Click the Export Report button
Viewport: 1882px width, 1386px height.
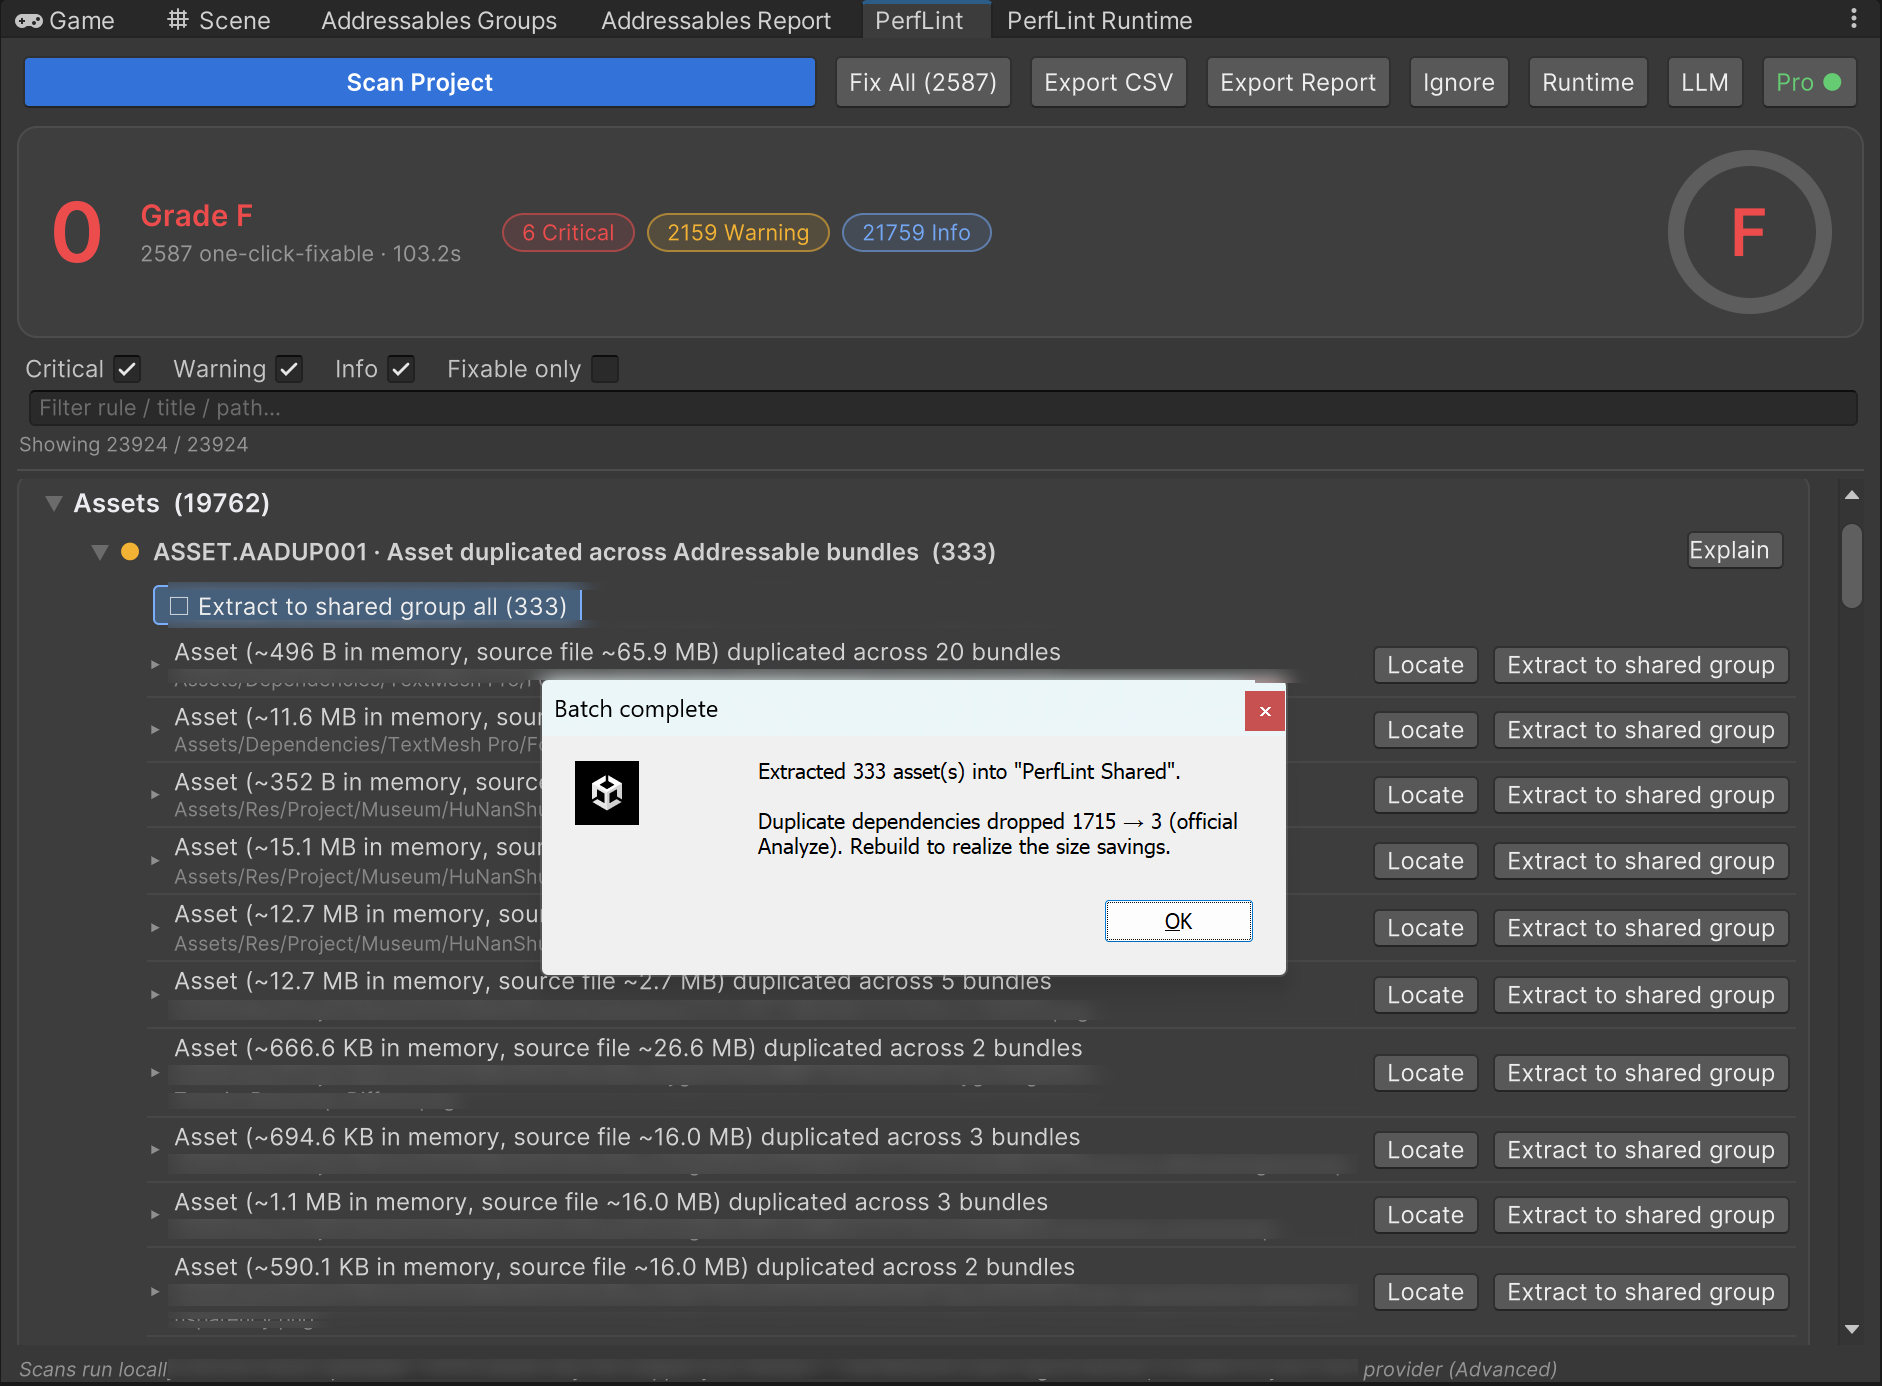[1298, 82]
